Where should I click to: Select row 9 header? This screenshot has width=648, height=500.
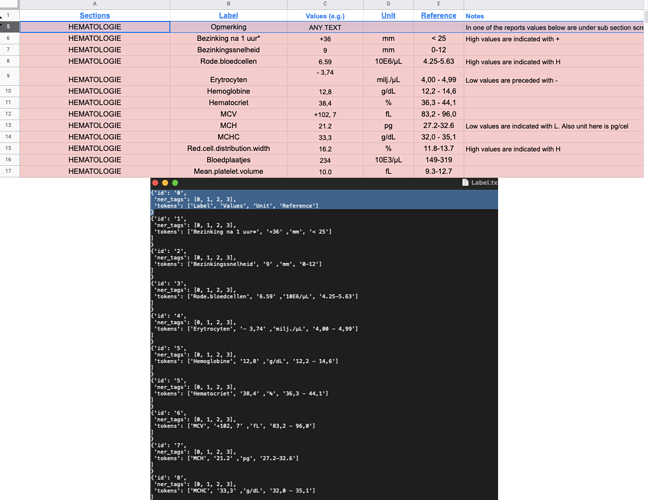[x=9, y=76]
